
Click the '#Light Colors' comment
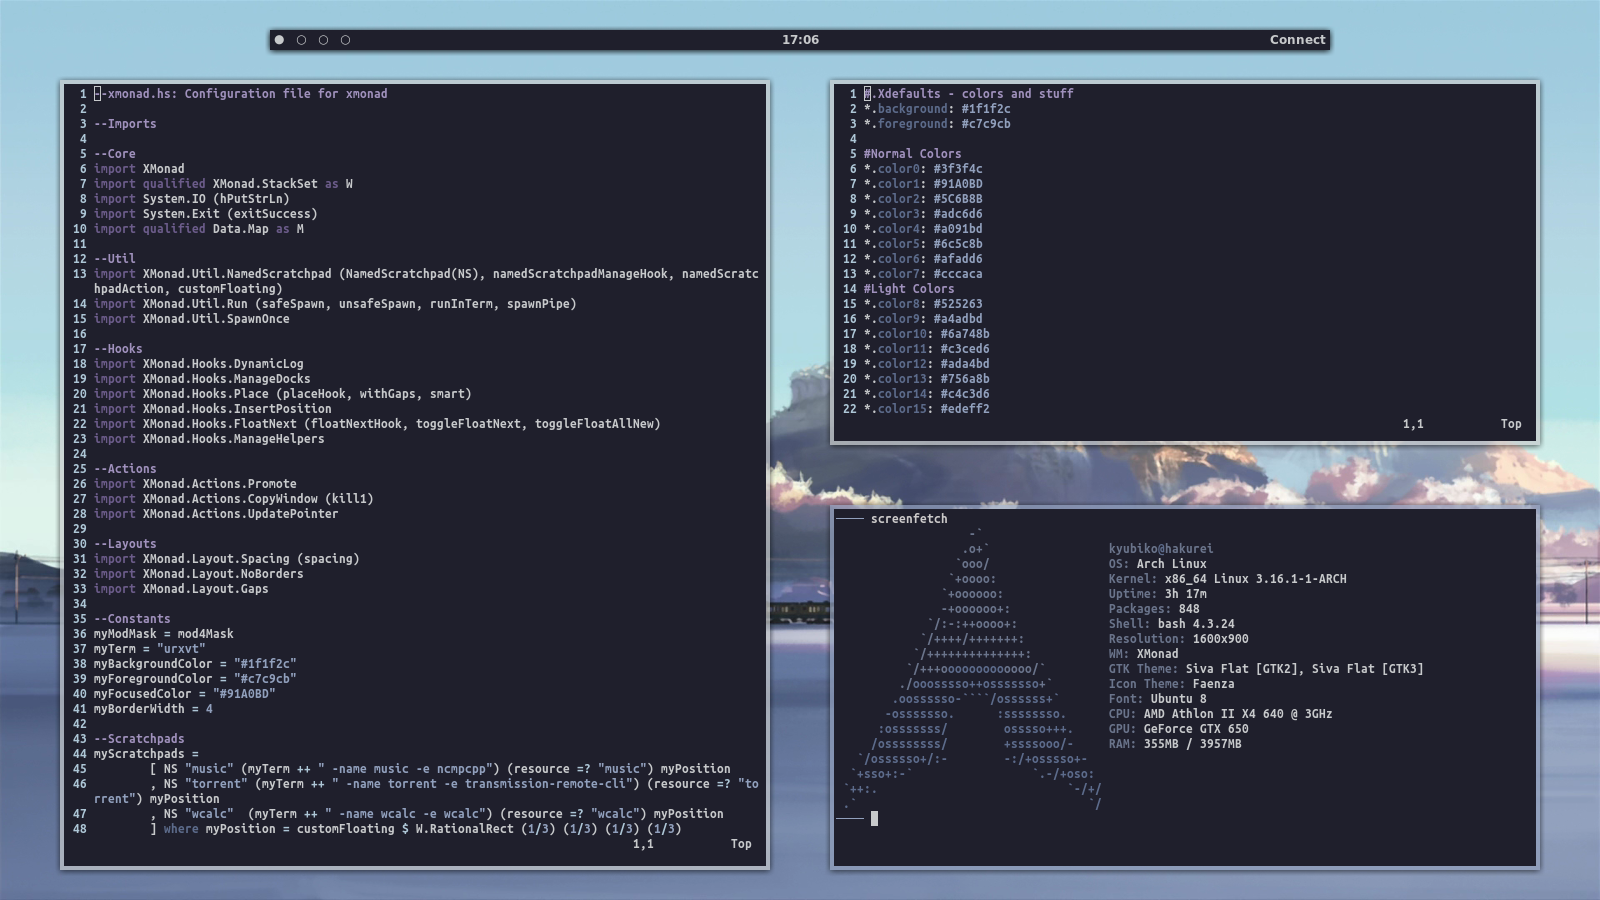coord(909,289)
